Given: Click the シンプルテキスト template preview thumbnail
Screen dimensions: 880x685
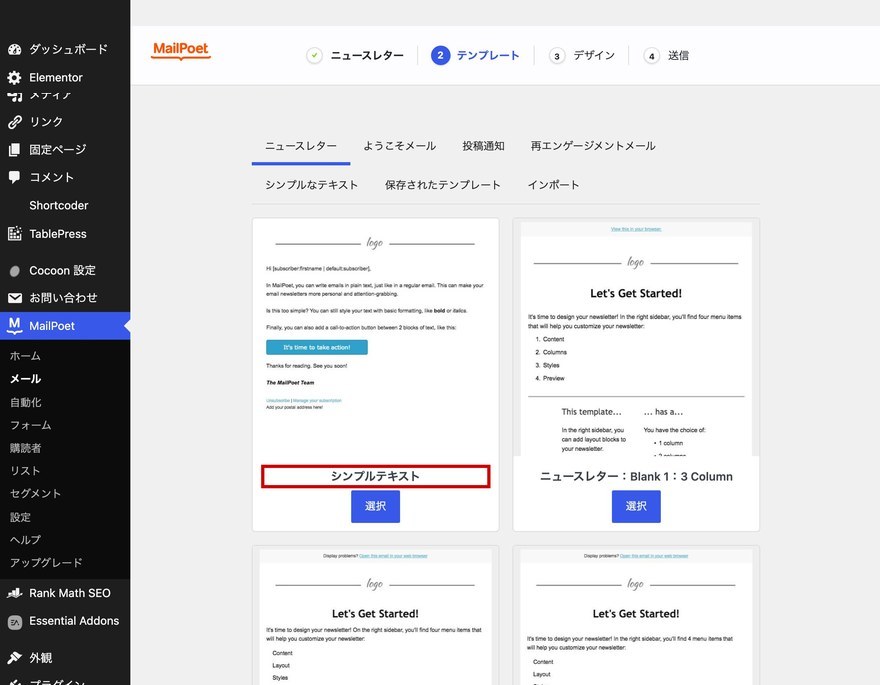Looking at the screenshot, I should pyautogui.click(x=375, y=339).
